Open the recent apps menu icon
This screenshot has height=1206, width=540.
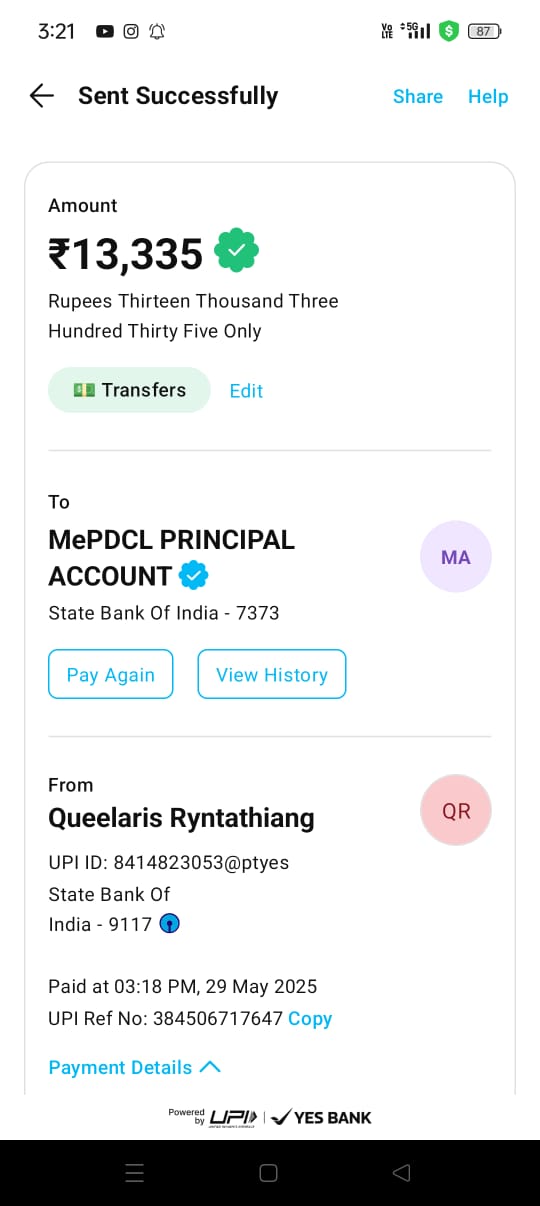point(135,1173)
